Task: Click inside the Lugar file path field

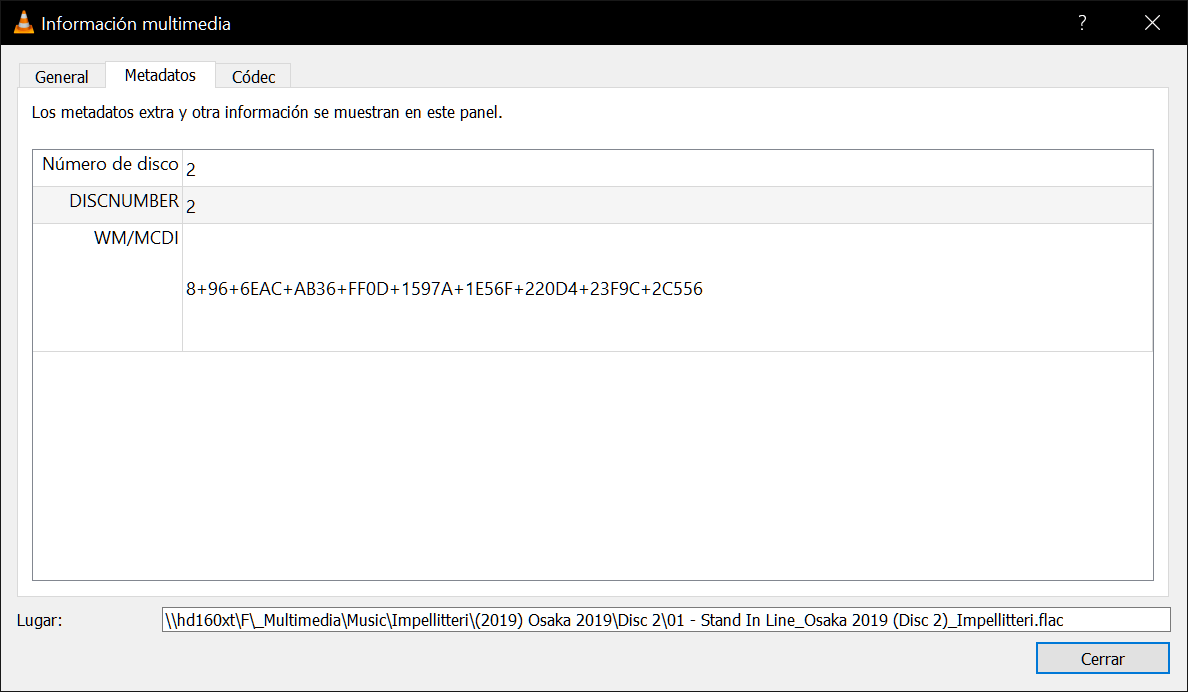Action: tap(665, 620)
